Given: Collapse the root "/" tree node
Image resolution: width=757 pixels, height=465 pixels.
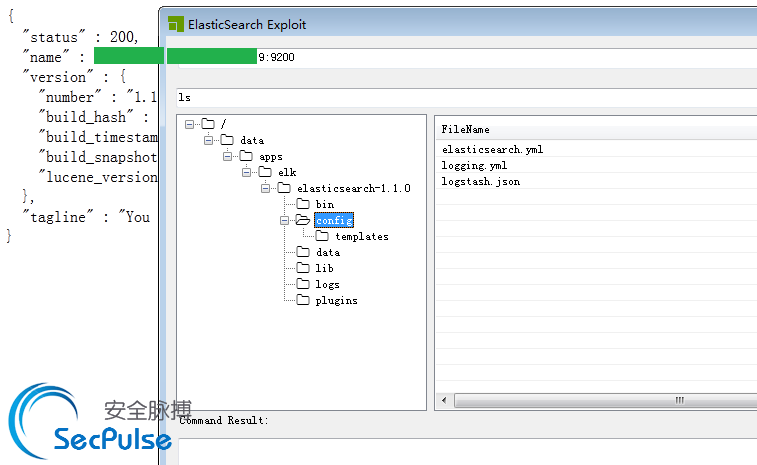Looking at the screenshot, I should coord(189,125).
